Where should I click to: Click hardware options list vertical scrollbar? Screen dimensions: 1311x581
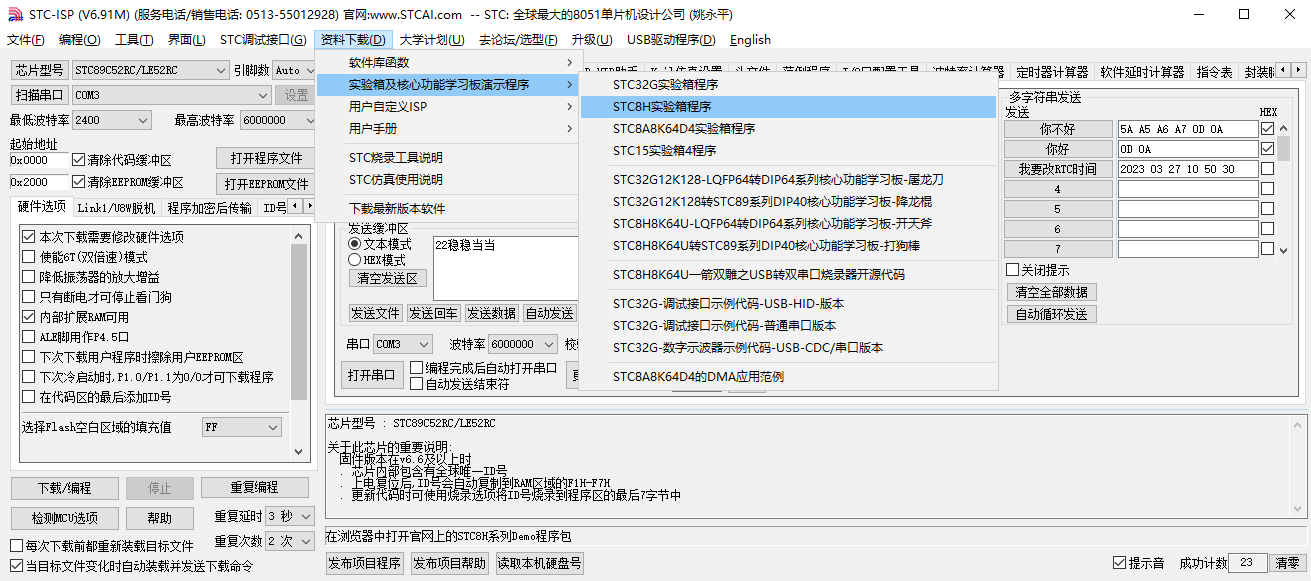(299, 344)
